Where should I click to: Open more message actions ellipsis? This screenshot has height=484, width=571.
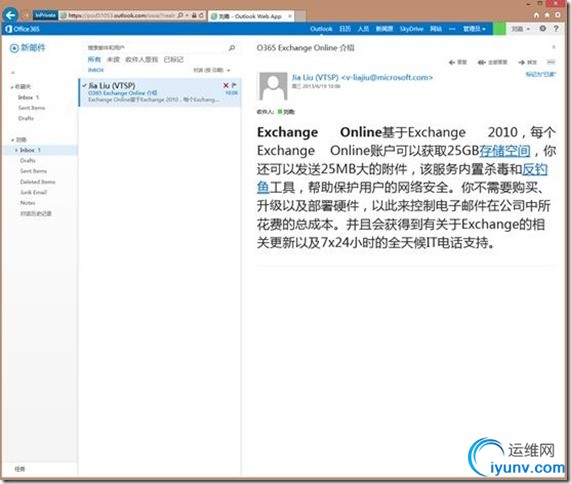pos(551,62)
